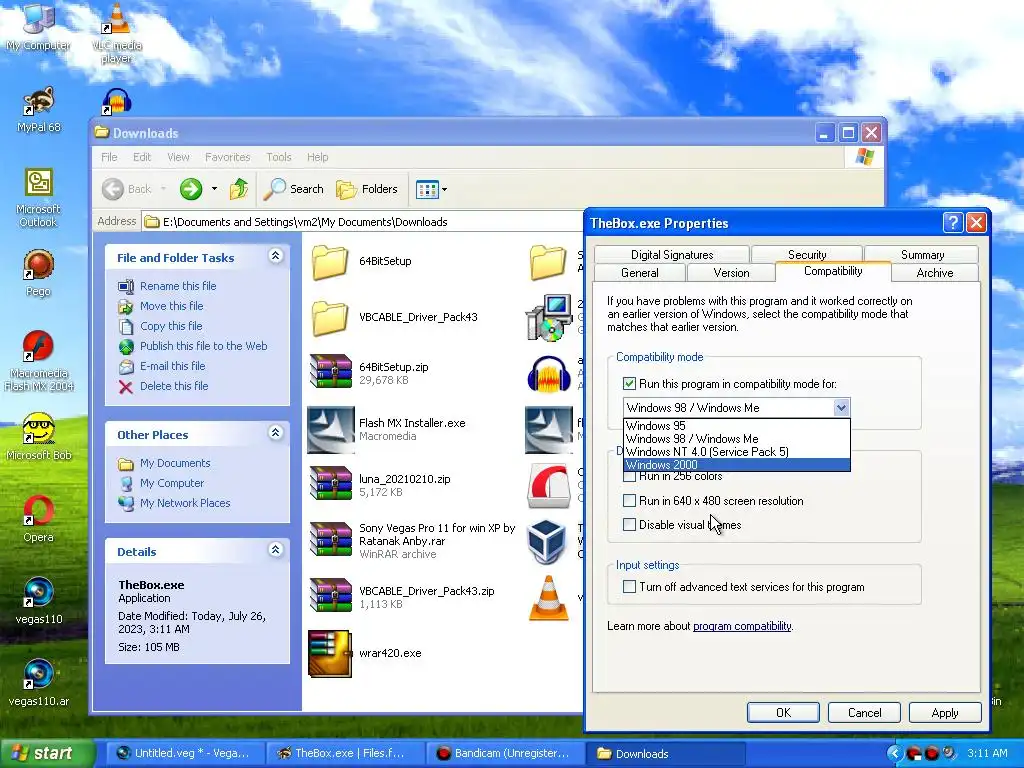Switch to Digital Signatures tab

671,255
